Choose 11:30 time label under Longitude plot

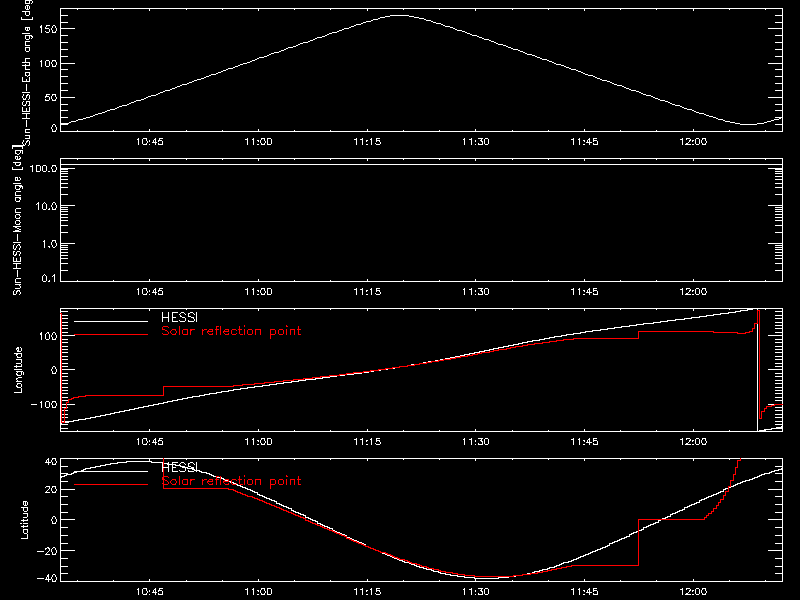pyautogui.click(x=476, y=442)
